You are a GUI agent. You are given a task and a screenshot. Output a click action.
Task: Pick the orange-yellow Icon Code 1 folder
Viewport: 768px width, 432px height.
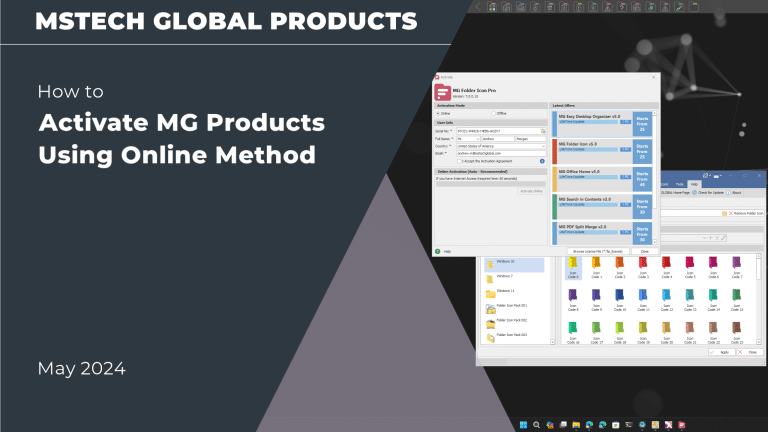[596, 267]
